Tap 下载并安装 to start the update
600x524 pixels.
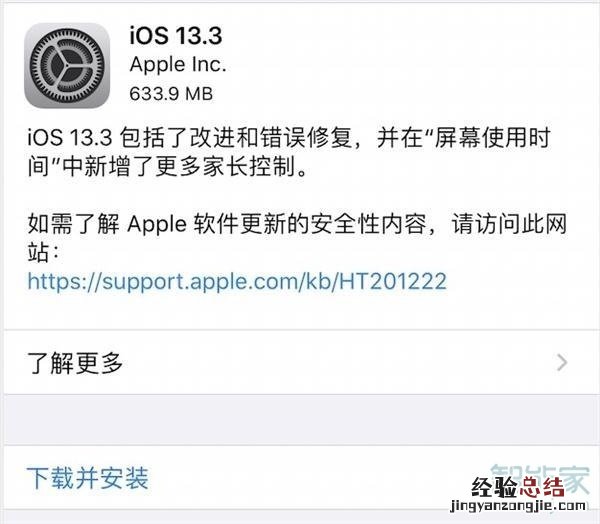[x=87, y=478]
